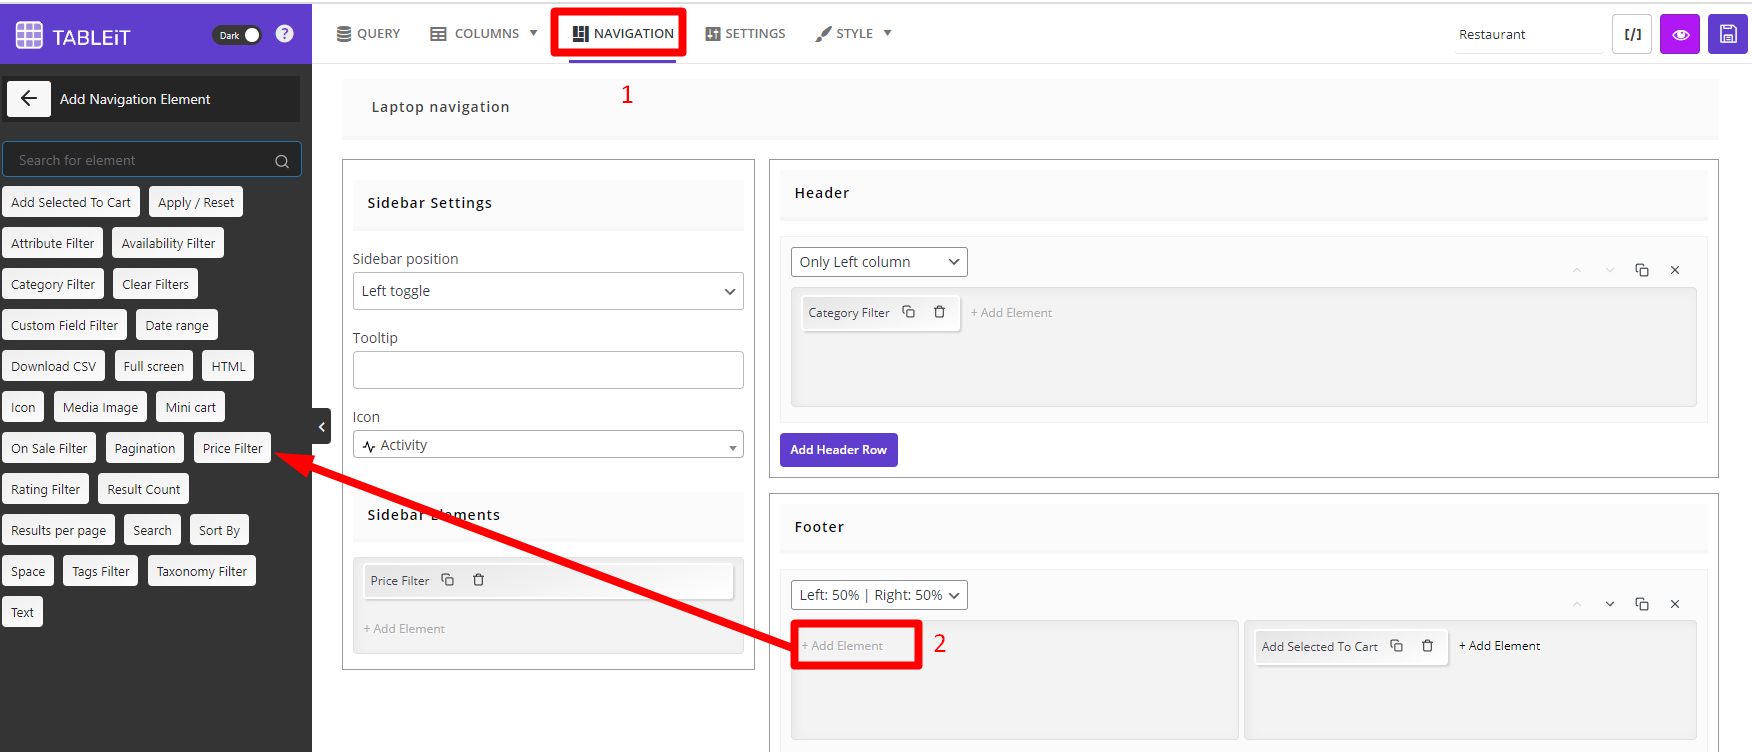This screenshot has width=1752, height=752.
Task: Open the Icon dropdown showing Activity
Action: coord(548,445)
